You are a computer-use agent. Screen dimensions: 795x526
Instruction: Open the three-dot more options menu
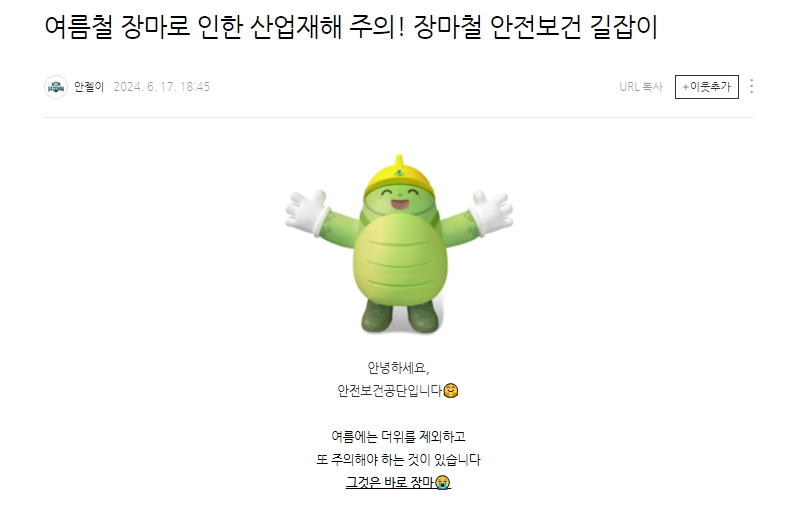click(751, 86)
